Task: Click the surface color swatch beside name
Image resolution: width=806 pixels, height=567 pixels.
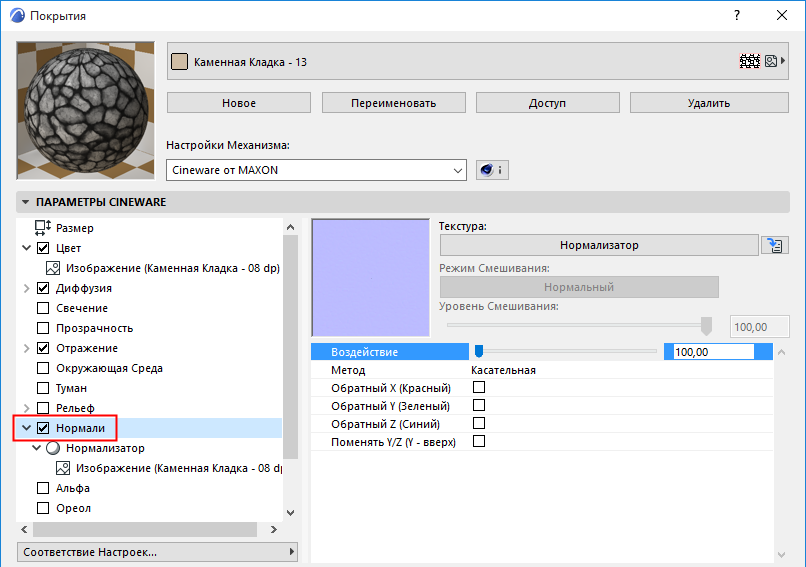Action: (x=179, y=62)
